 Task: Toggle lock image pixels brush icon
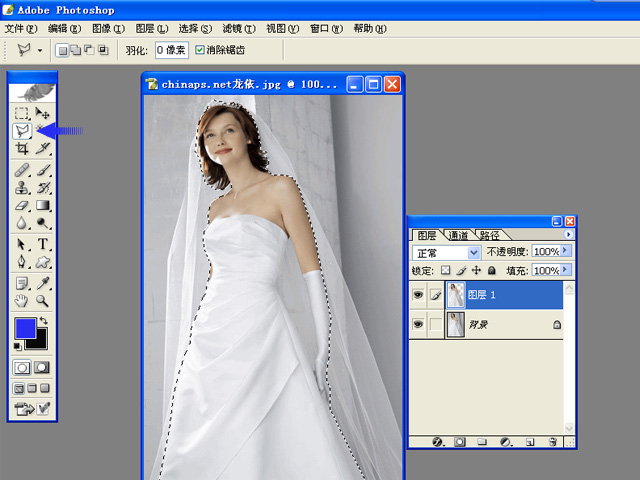(x=461, y=270)
